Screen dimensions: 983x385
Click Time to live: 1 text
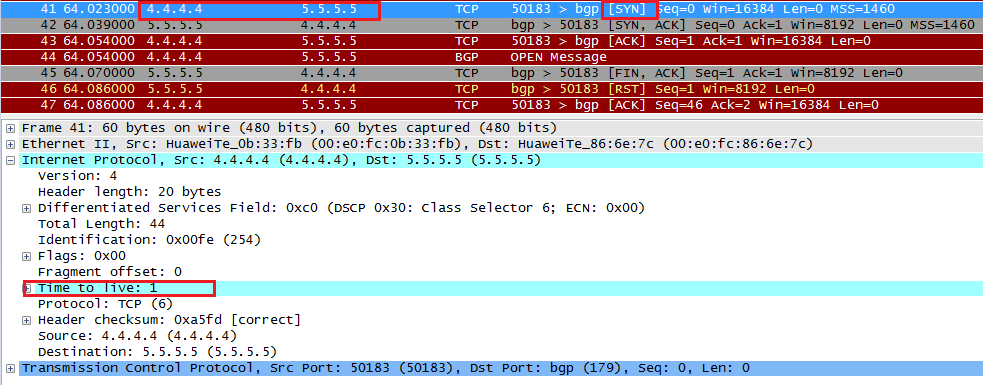97,288
